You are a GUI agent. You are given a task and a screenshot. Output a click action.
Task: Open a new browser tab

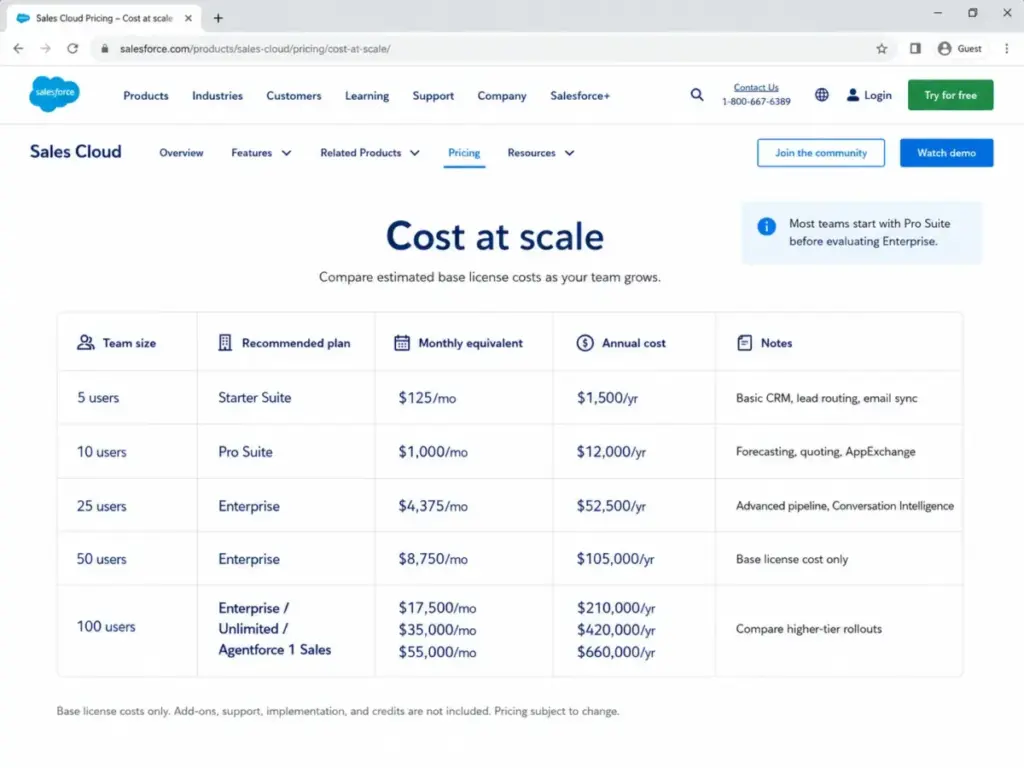(218, 18)
